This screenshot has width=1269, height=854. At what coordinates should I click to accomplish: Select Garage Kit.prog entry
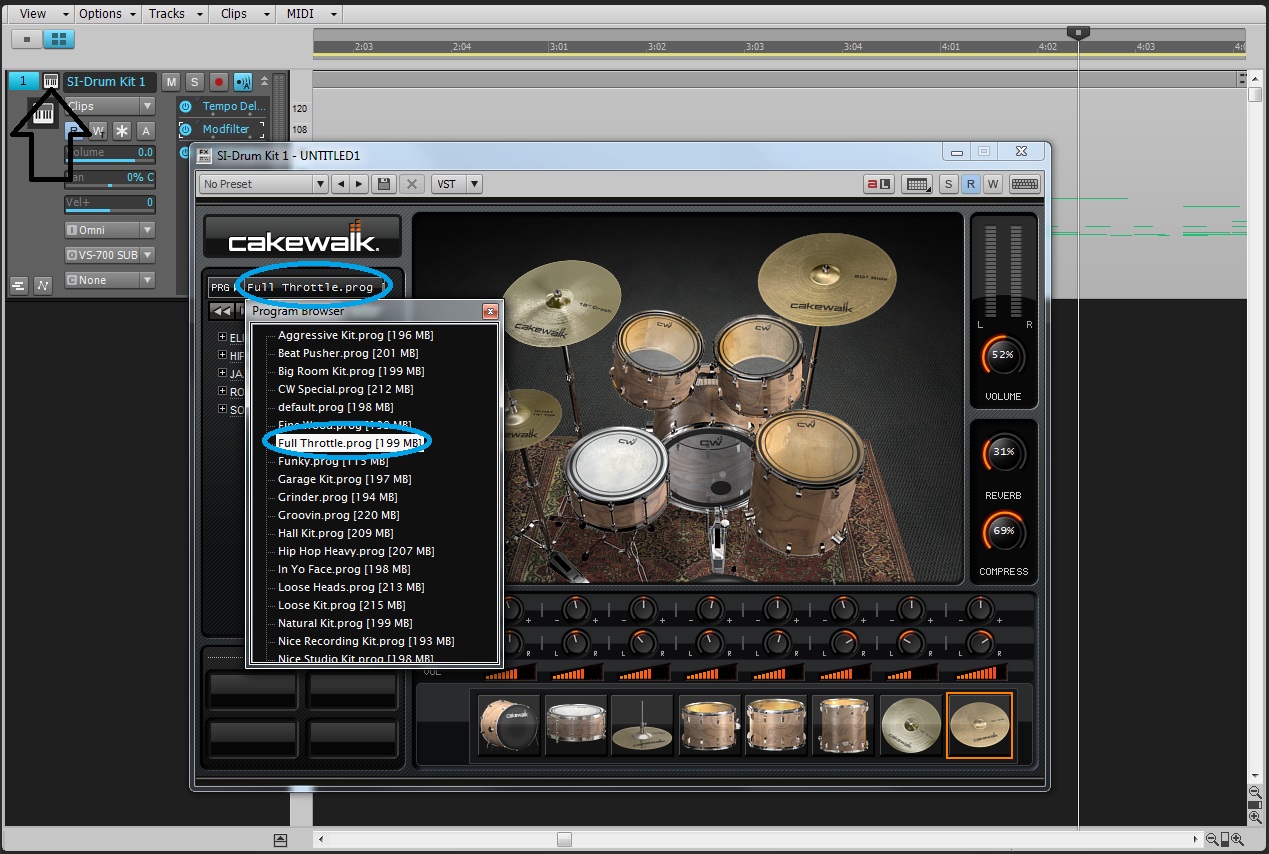344,479
